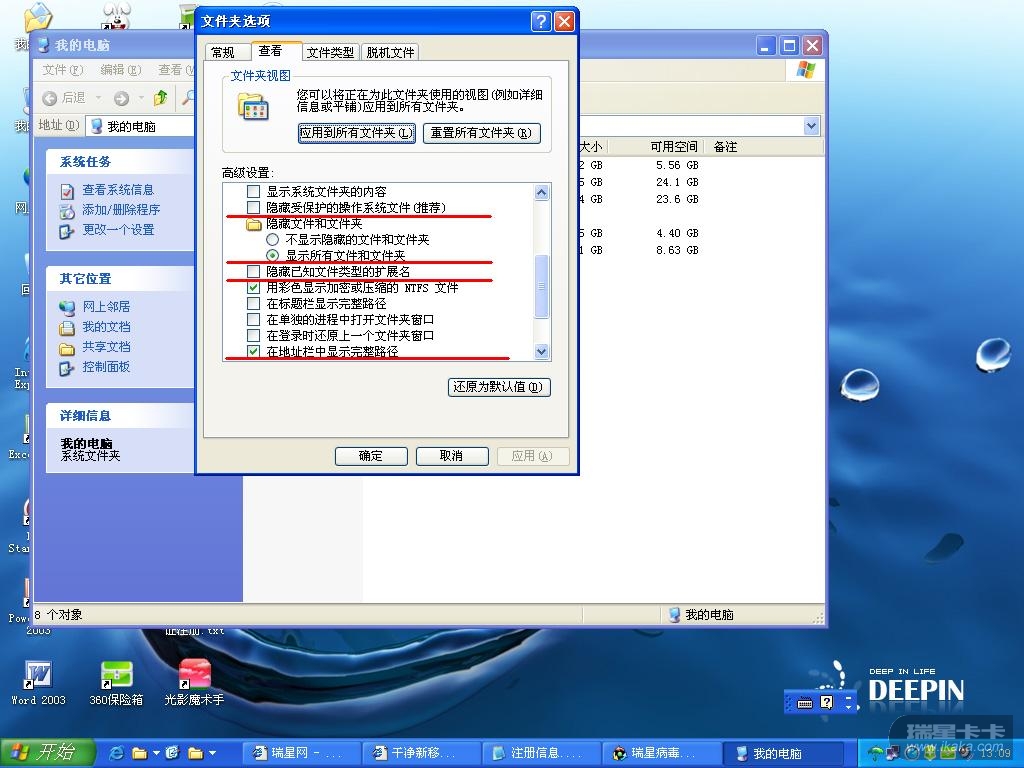1024x768 pixels.
Task: Open 瑞星病毒 taskbar window button
Action: click(660, 754)
